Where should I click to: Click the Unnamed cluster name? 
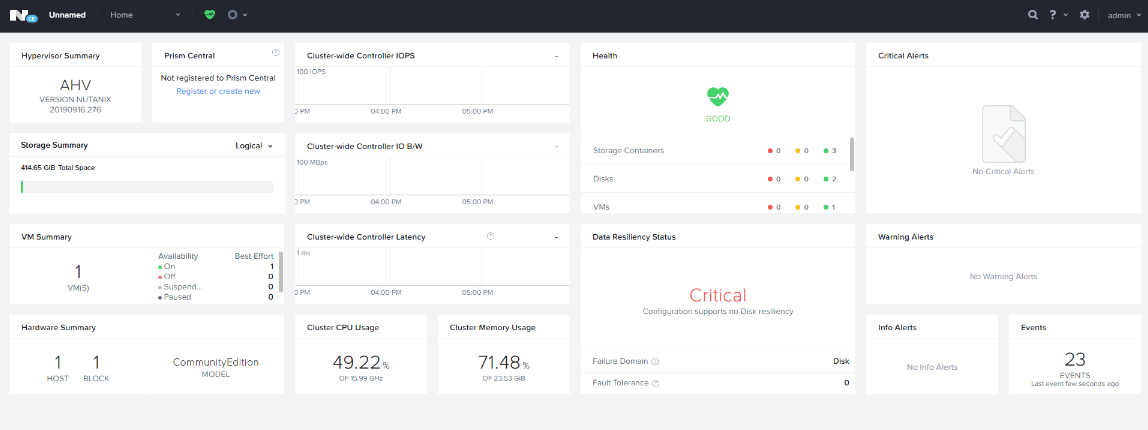pos(67,15)
